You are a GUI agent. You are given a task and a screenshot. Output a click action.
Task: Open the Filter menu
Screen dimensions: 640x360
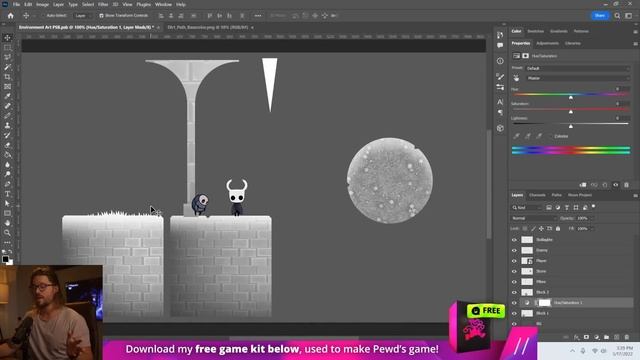[x=103, y=4]
